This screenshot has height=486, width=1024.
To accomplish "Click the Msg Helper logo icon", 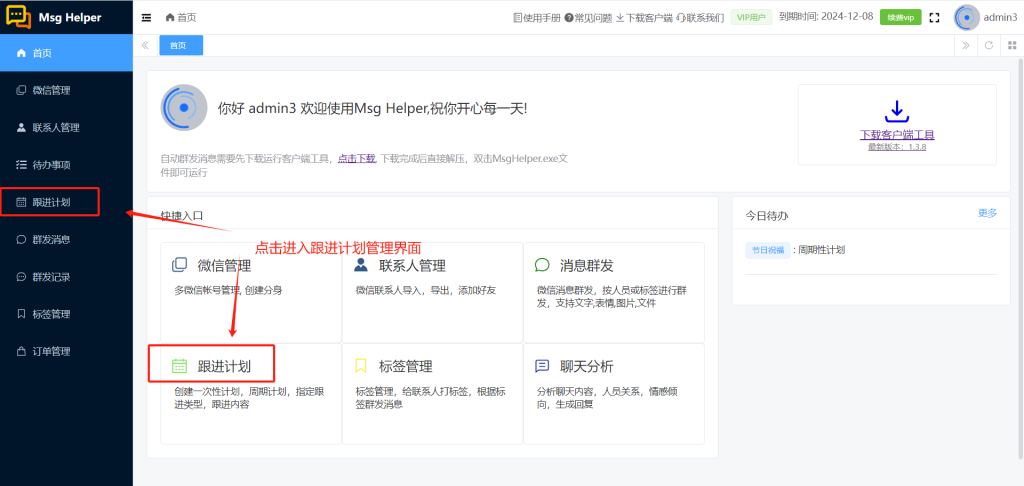I will tap(20, 17).
